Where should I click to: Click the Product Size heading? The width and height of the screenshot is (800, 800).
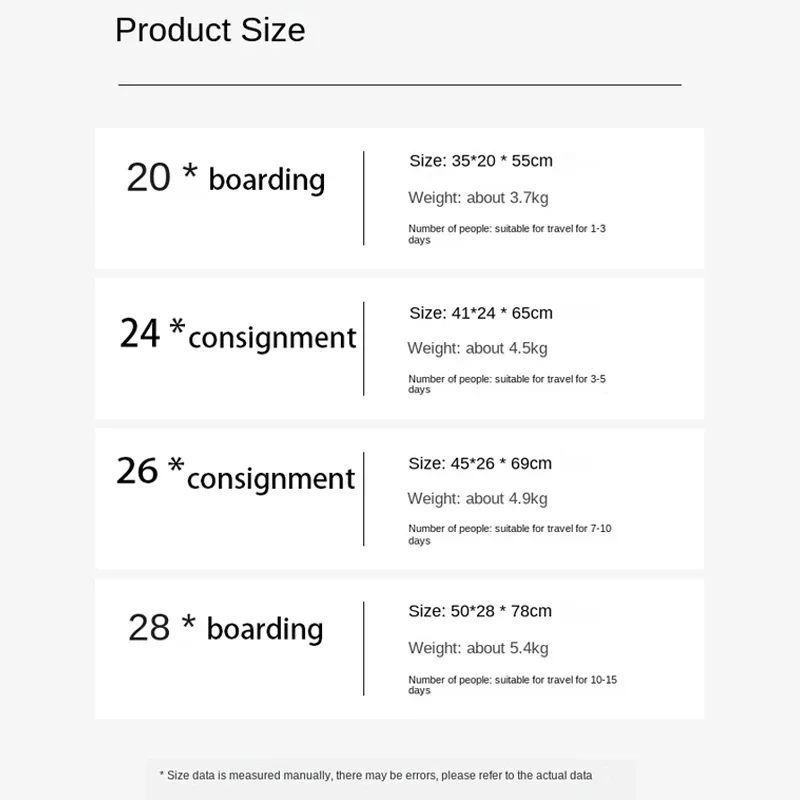tap(210, 31)
